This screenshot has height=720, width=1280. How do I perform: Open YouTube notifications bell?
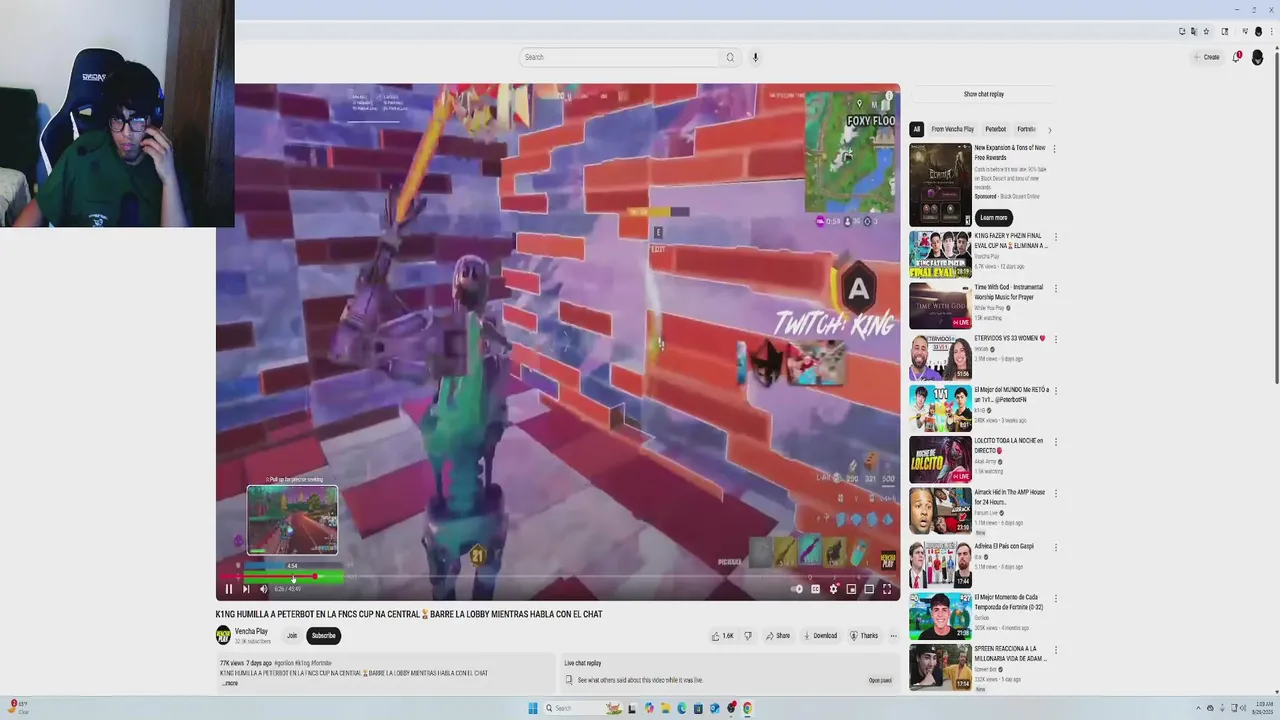[1236, 57]
